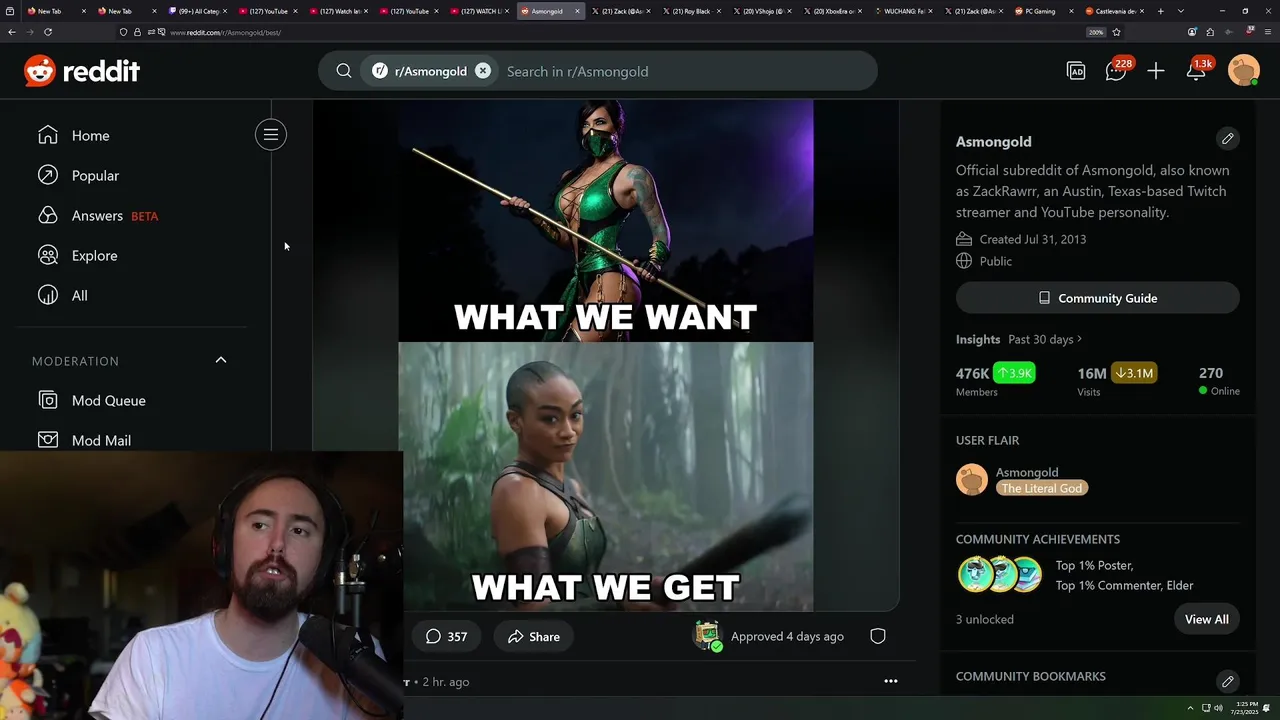Click the Popular arrow icon
This screenshot has height=720, width=1280.
point(48,175)
